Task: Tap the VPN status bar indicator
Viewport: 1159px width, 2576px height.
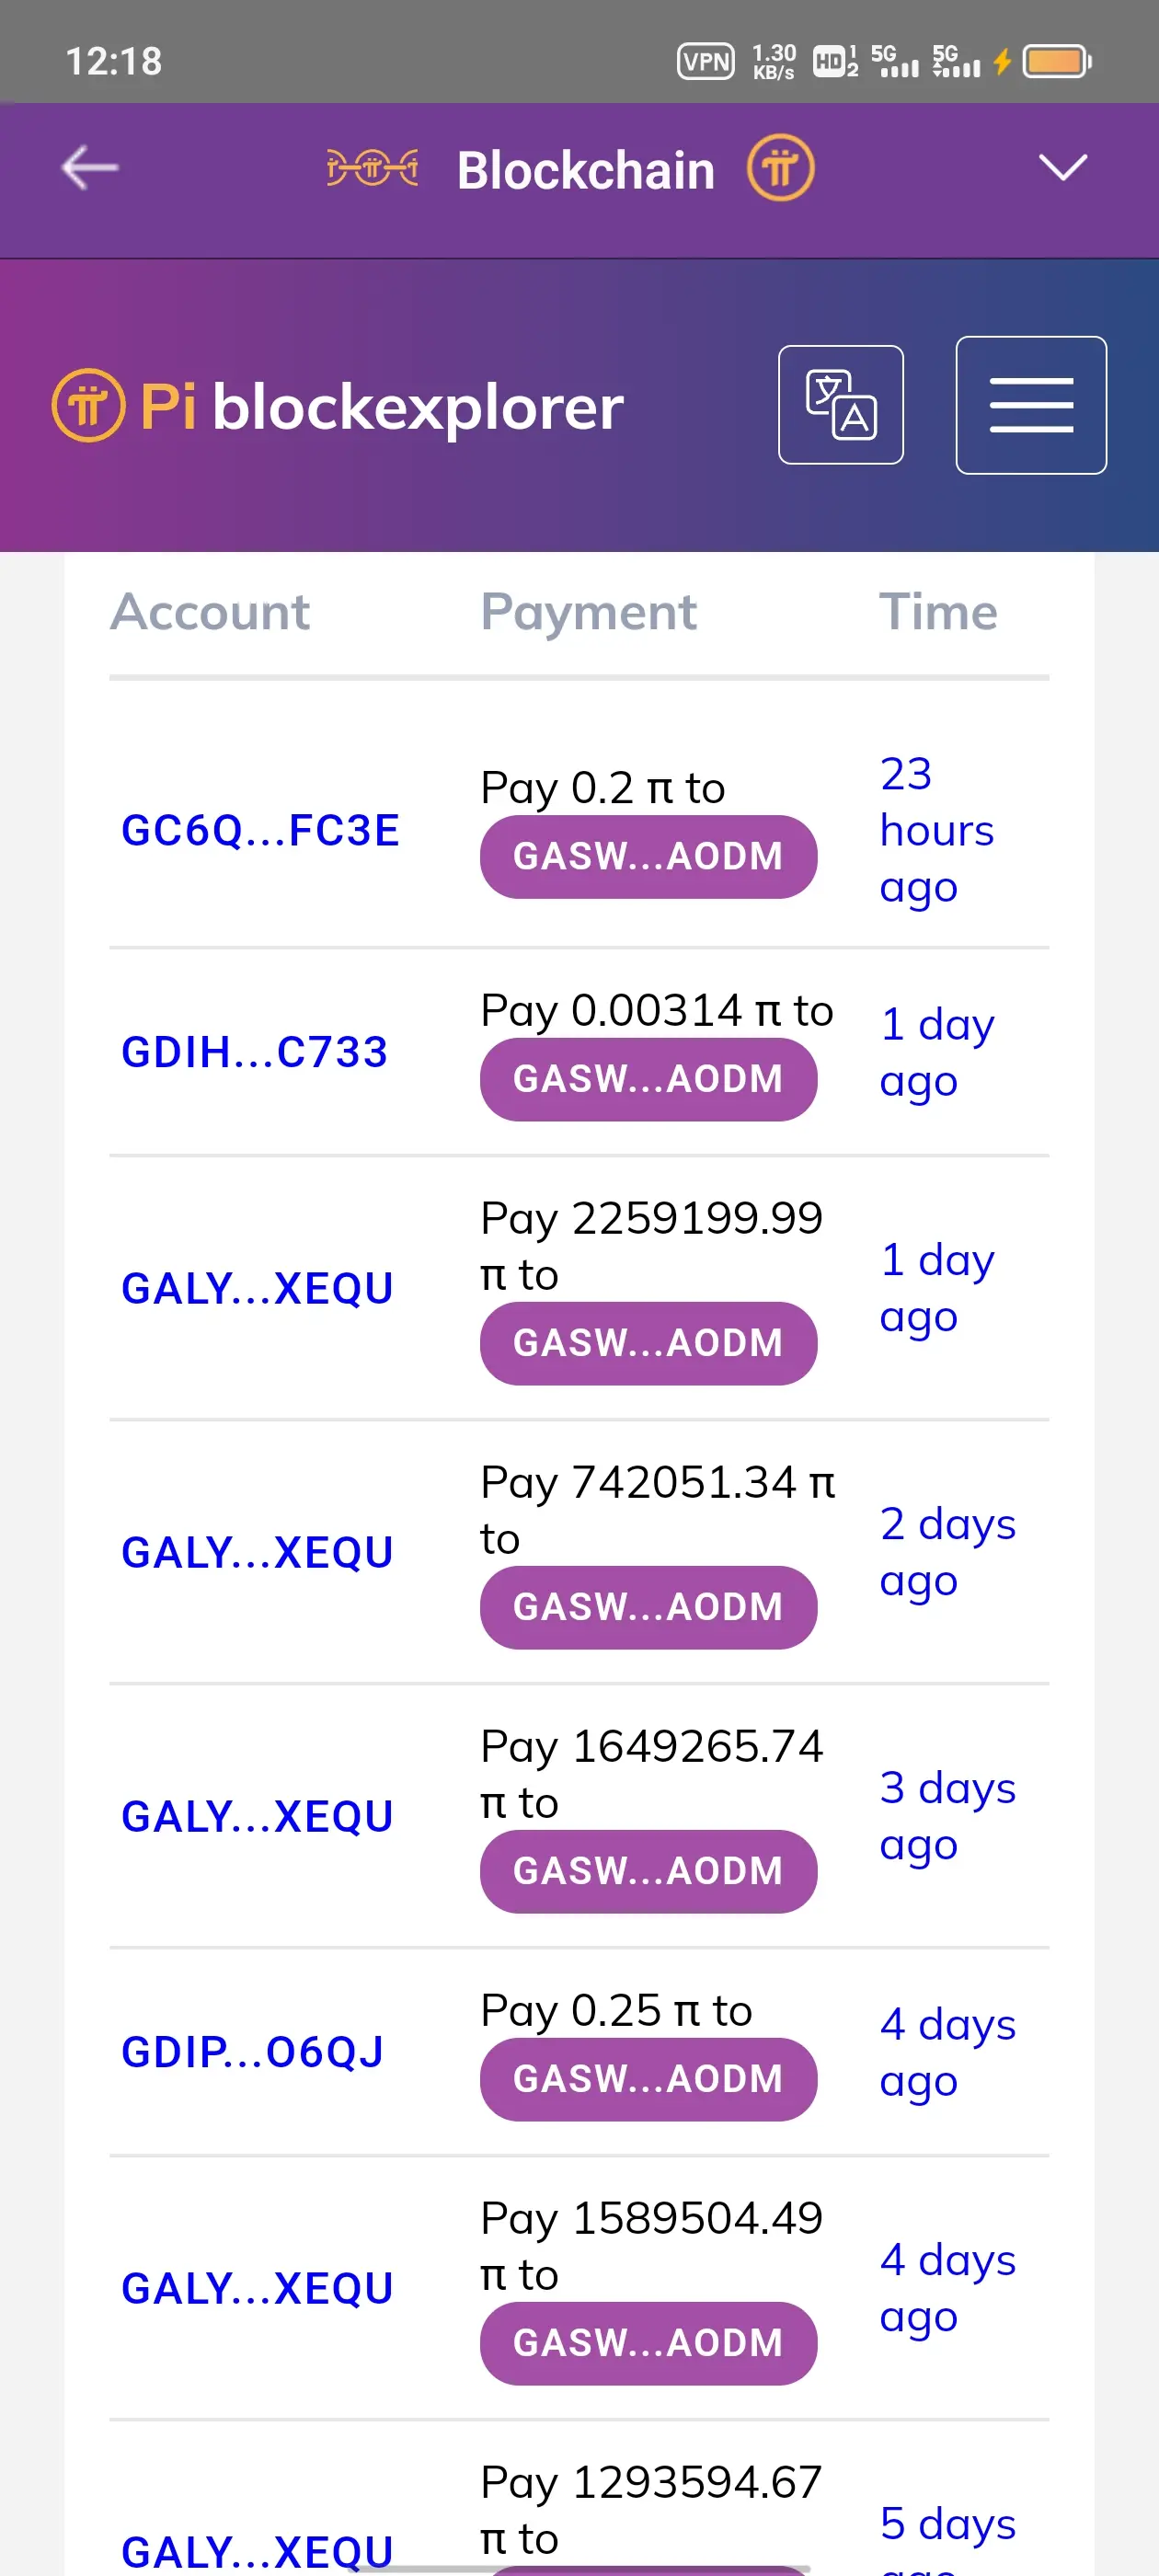Action: (706, 61)
